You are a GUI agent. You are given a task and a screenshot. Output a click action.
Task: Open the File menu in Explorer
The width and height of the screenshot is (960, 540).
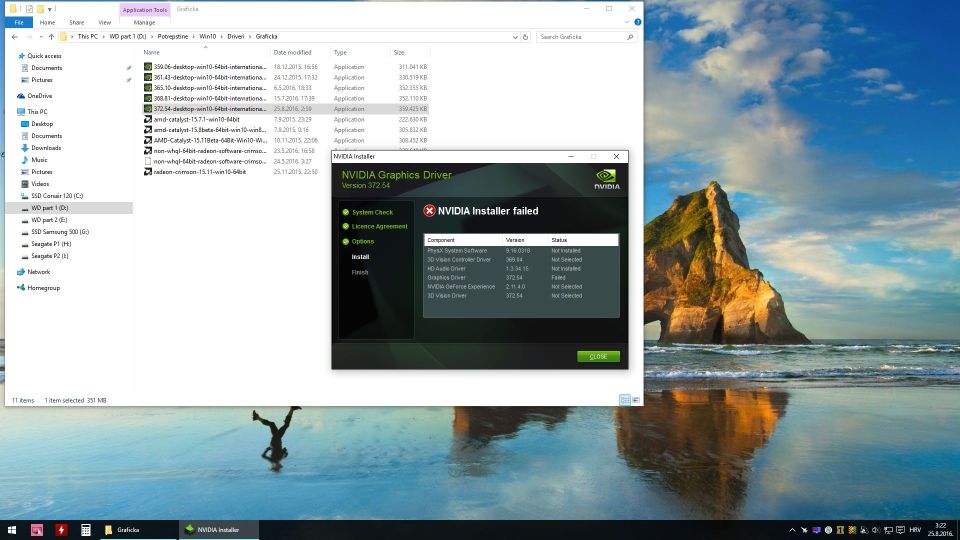pos(19,22)
